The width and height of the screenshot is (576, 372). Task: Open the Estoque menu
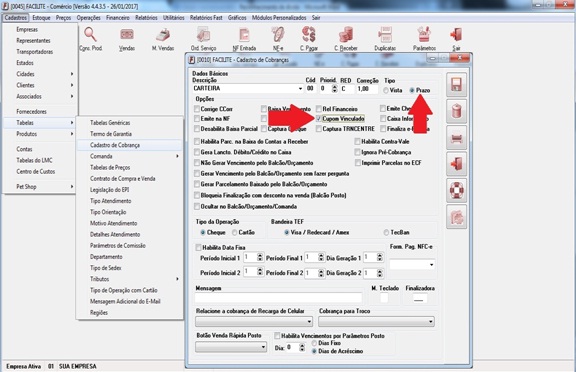(41, 18)
